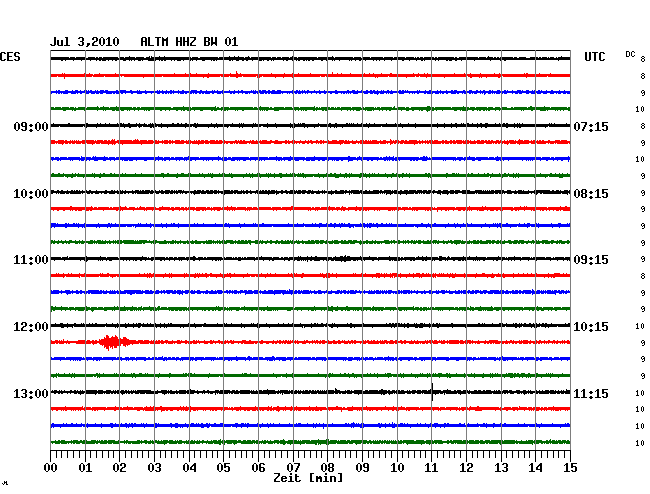650x494 pixels.
Task: Click the 'UTC' column header
Action: (594, 57)
